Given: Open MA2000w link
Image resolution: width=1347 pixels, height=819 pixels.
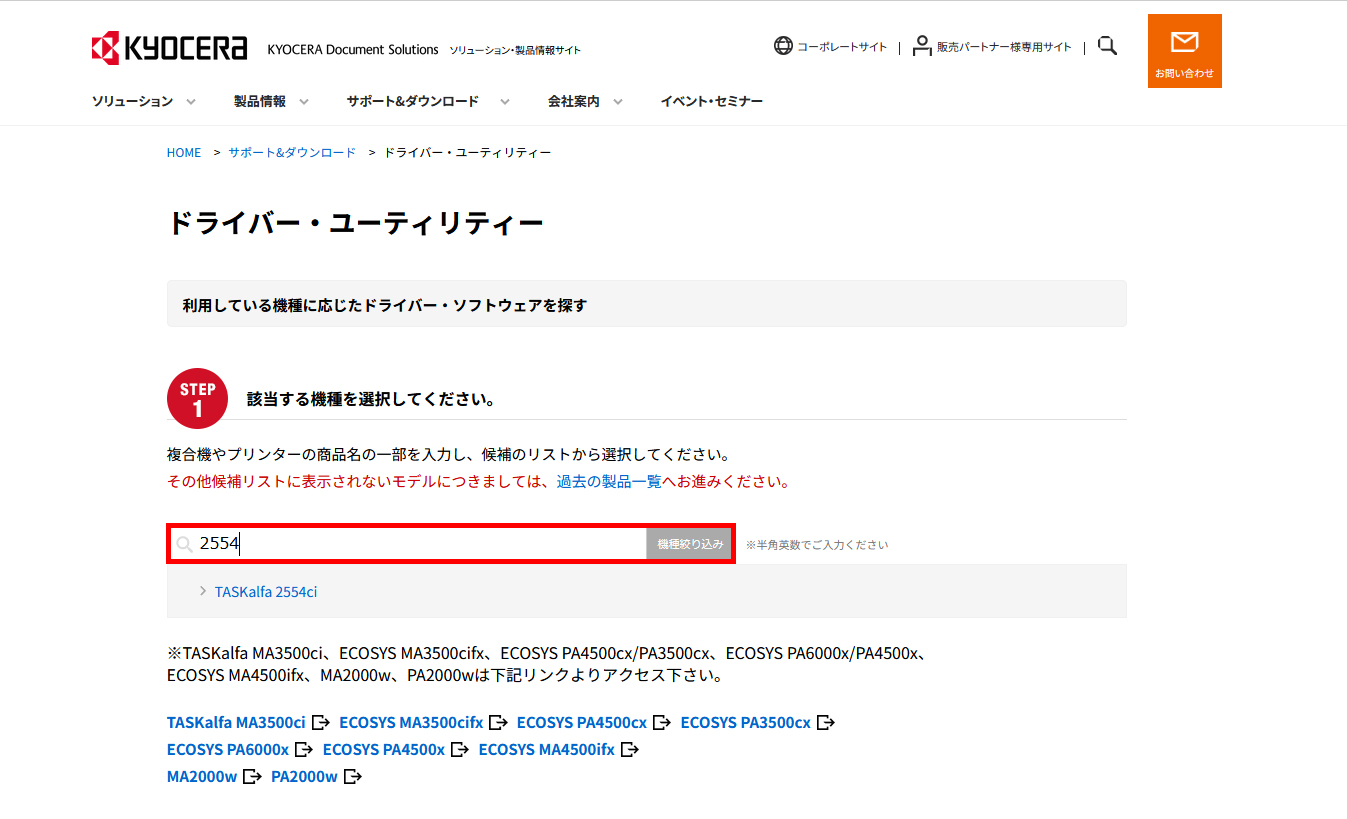Looking at the screenshot, I should (202, 776).
